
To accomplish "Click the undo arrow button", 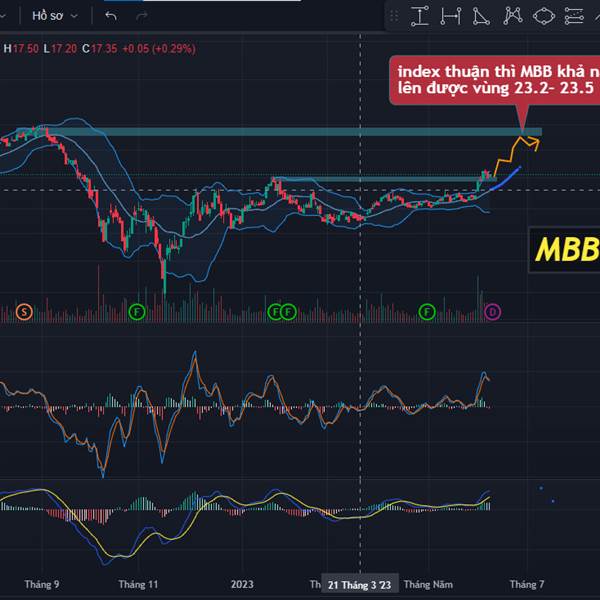I will point(111,16).
